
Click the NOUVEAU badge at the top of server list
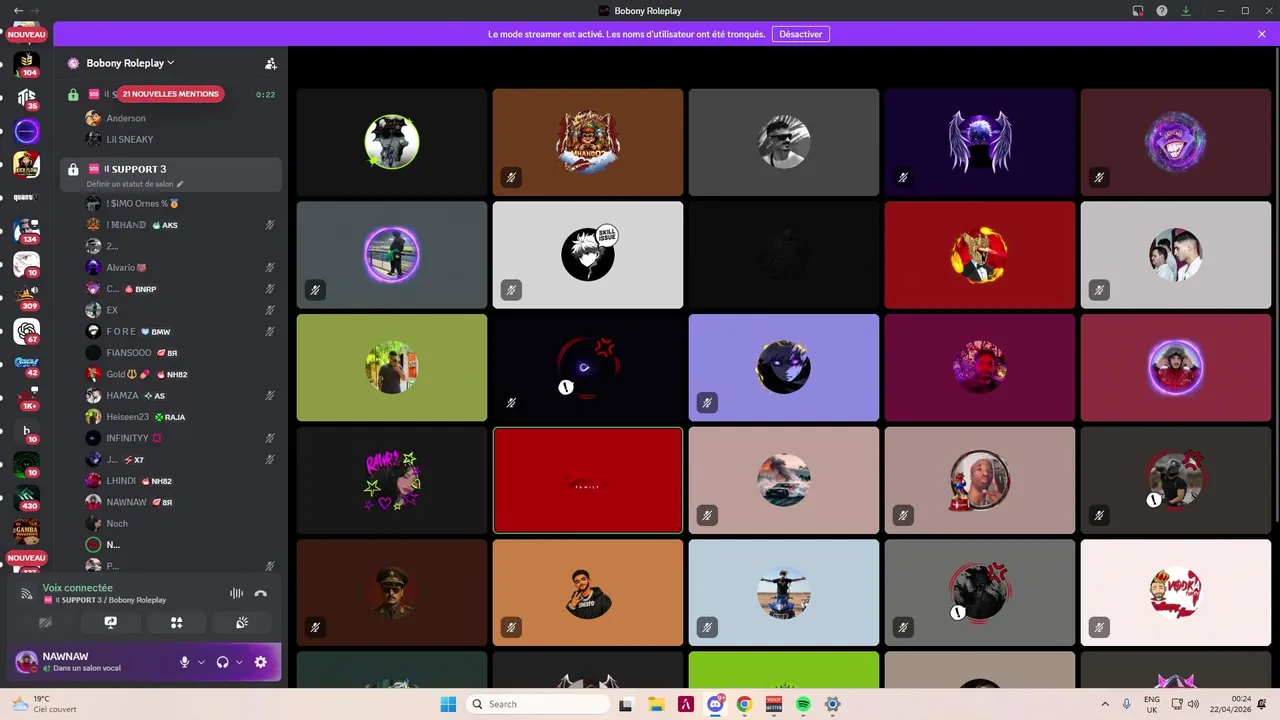[x=27, y=34]
